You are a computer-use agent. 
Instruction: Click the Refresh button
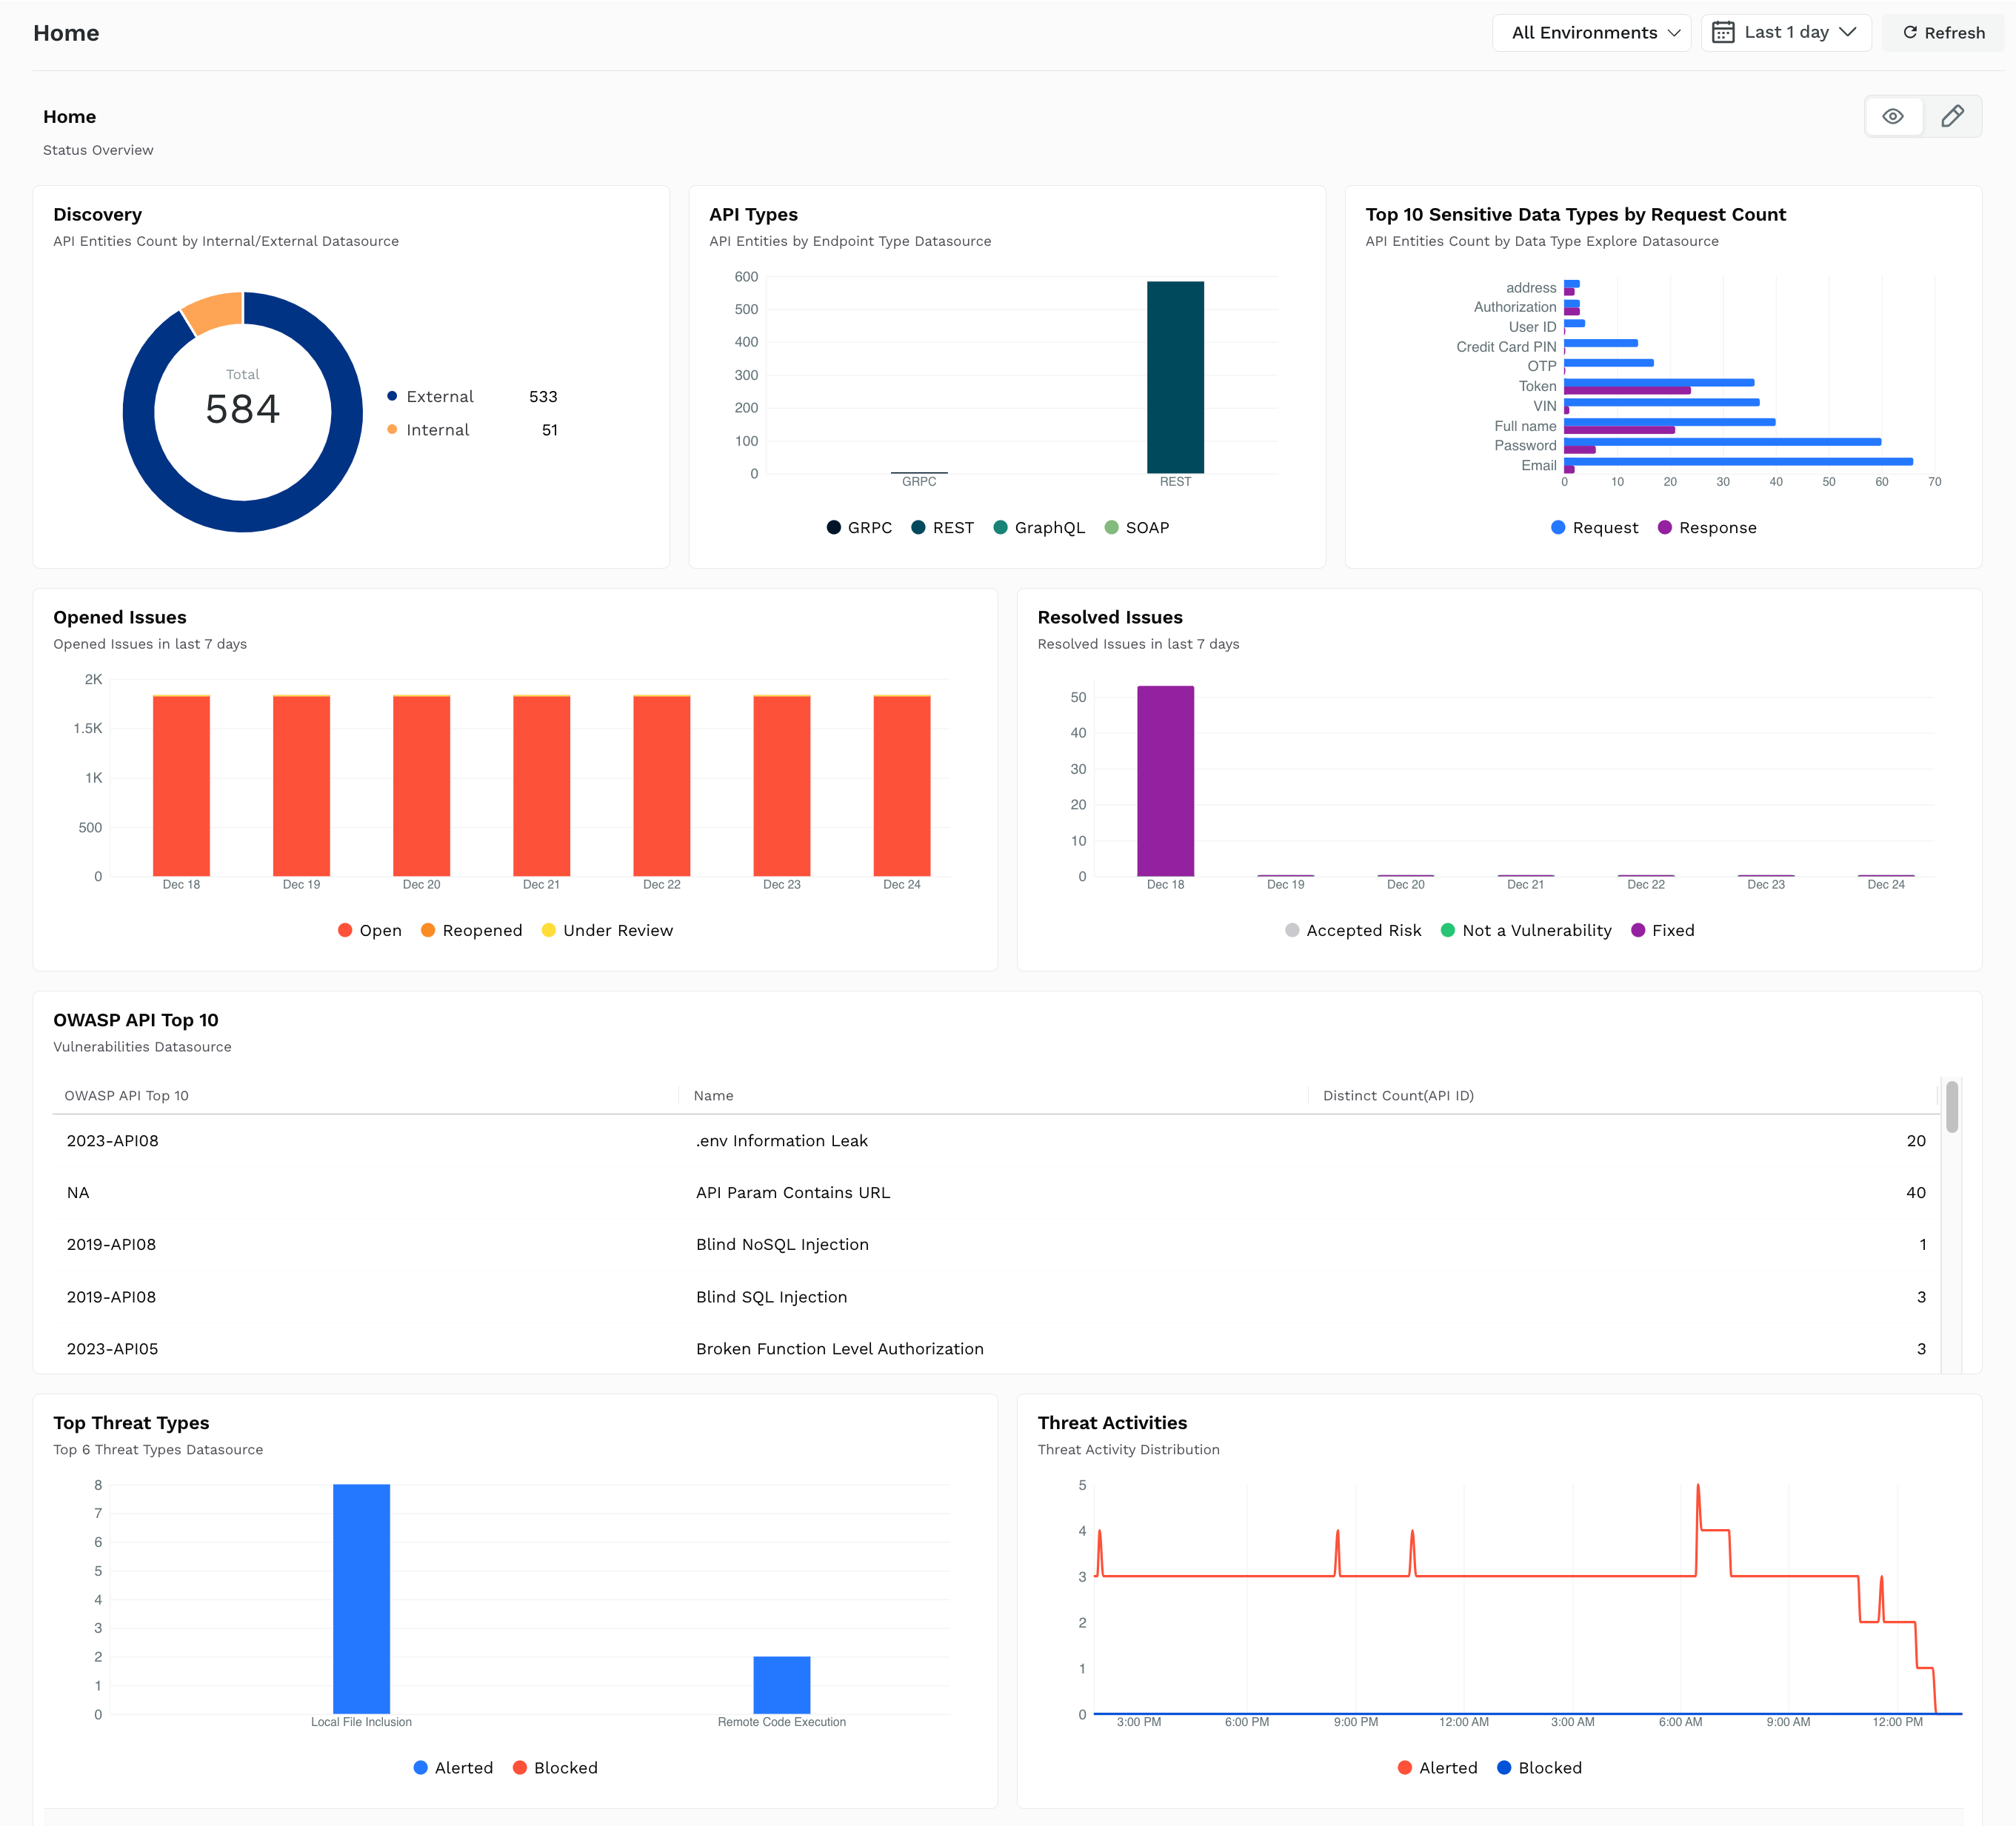[1943, 33]
